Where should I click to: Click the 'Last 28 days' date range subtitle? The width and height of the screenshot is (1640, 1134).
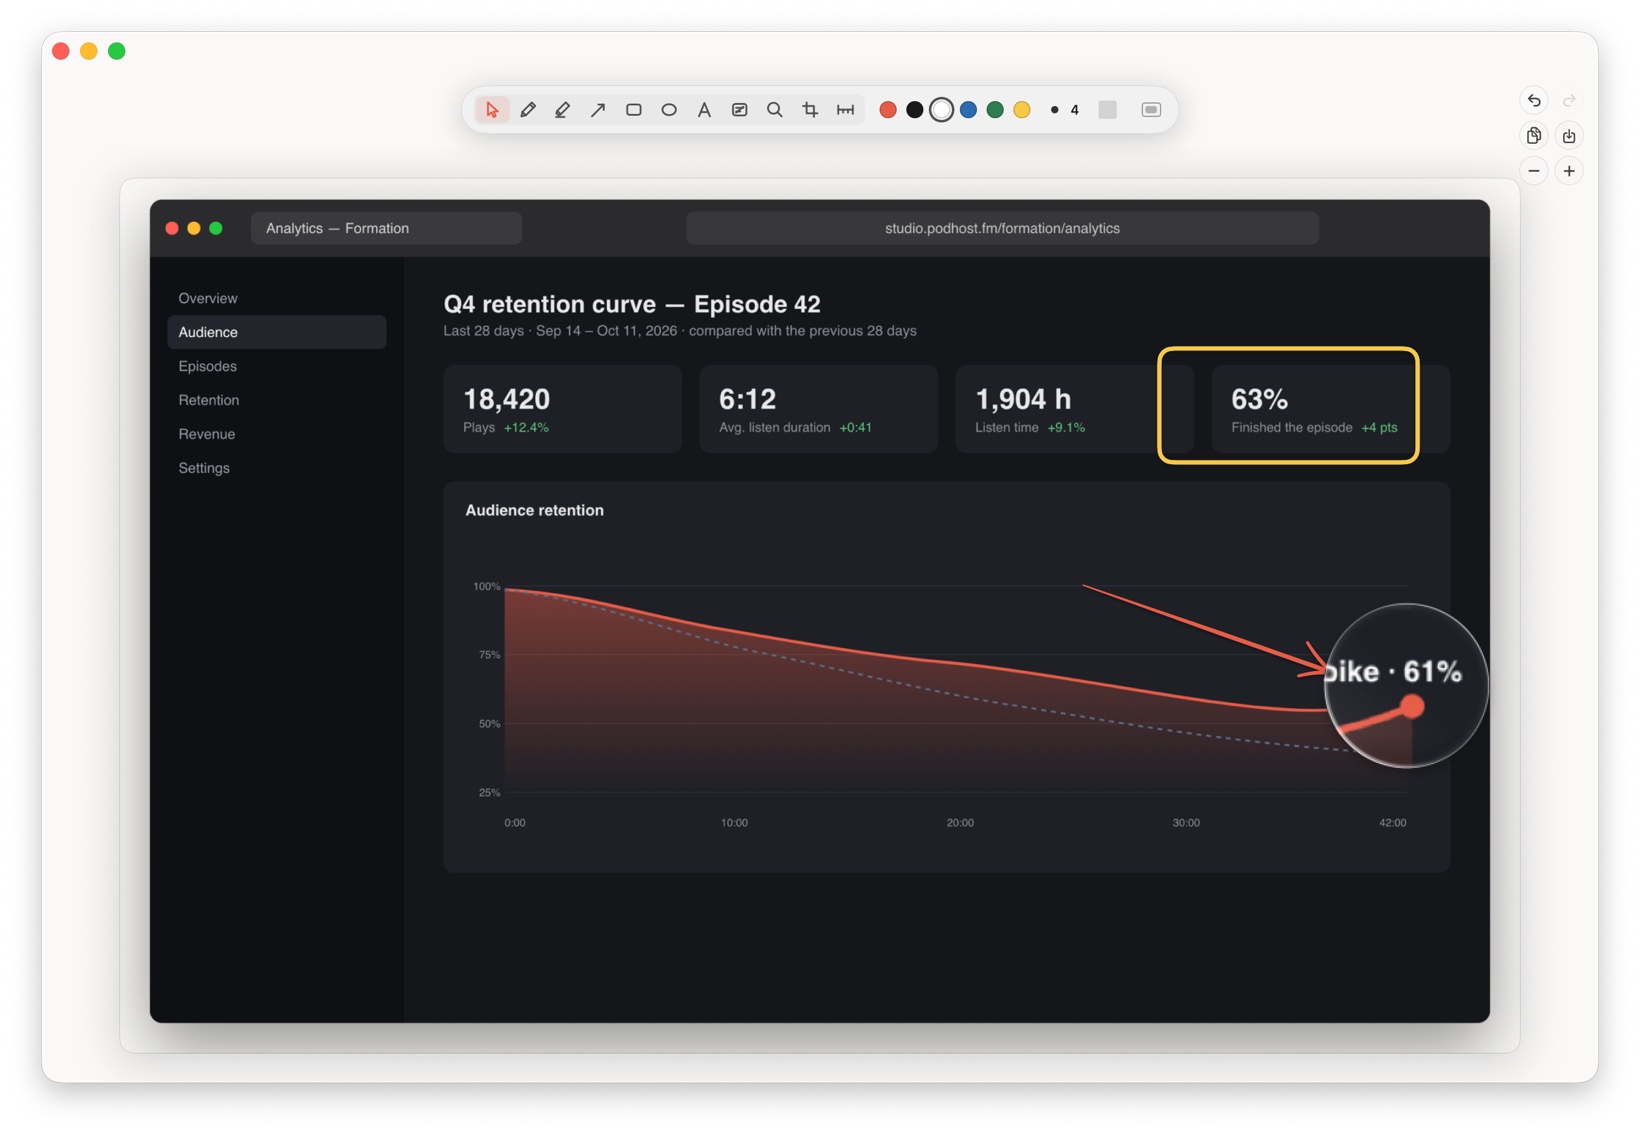(680, 331)
